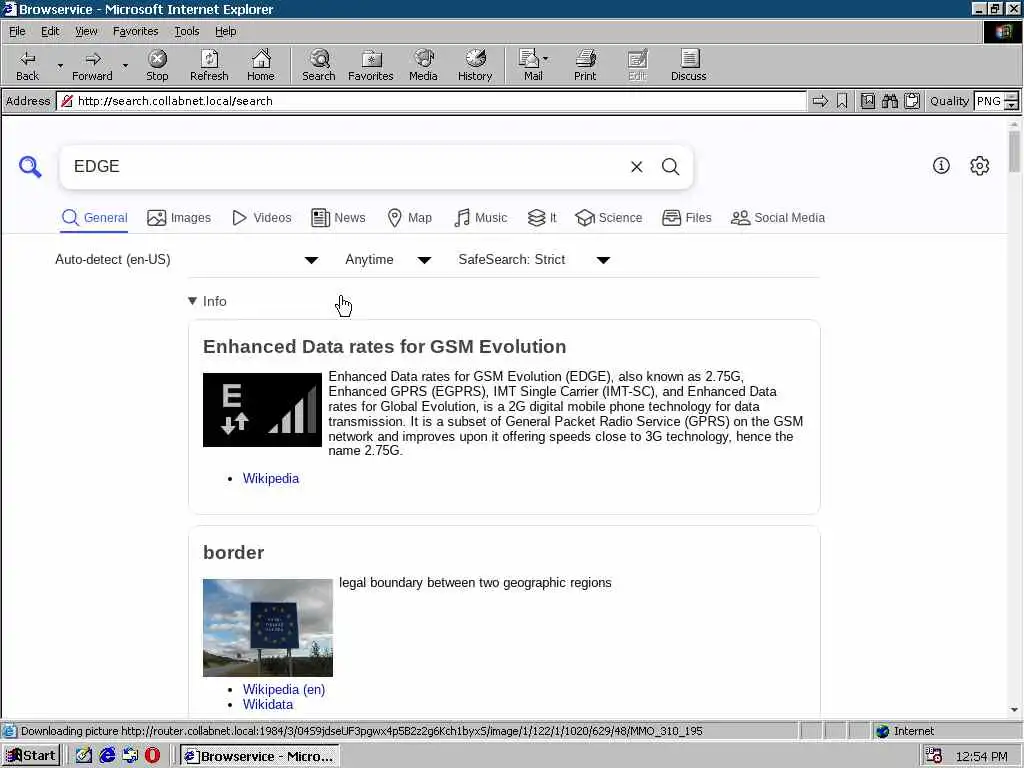The image size is (1024, 768).
Task: Collapse the Info section
Action: tap(207, 301)
